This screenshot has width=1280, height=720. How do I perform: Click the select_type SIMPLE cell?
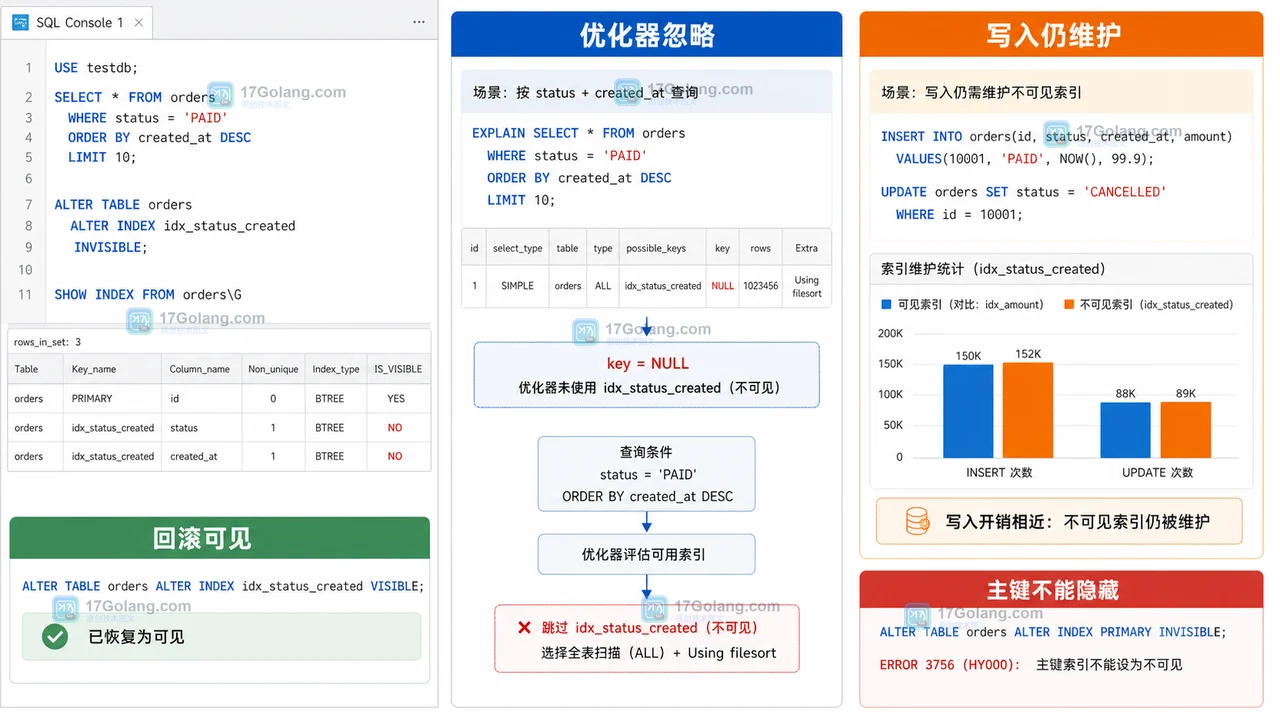tap(517, 286)
